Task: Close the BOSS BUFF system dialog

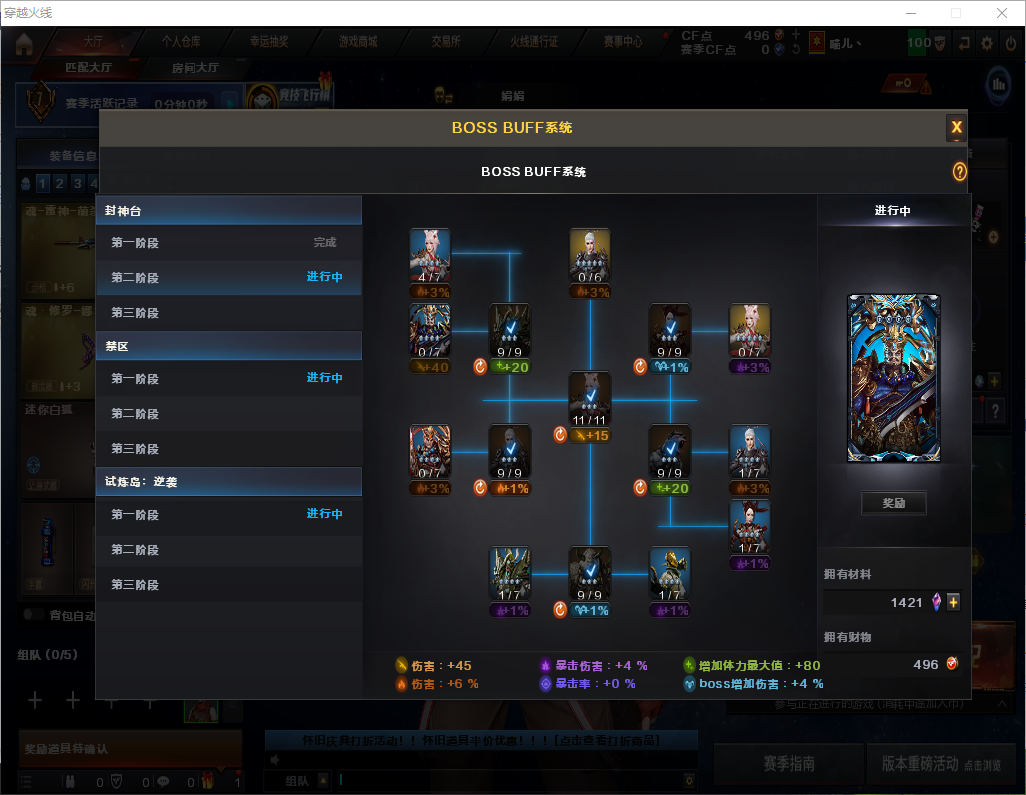Action: pos(956,128)
